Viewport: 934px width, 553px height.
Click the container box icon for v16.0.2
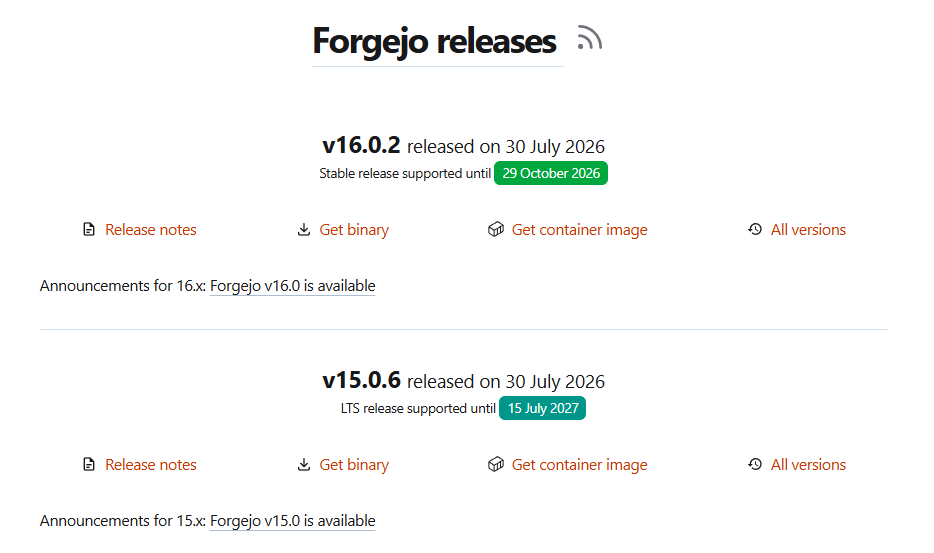496,229
